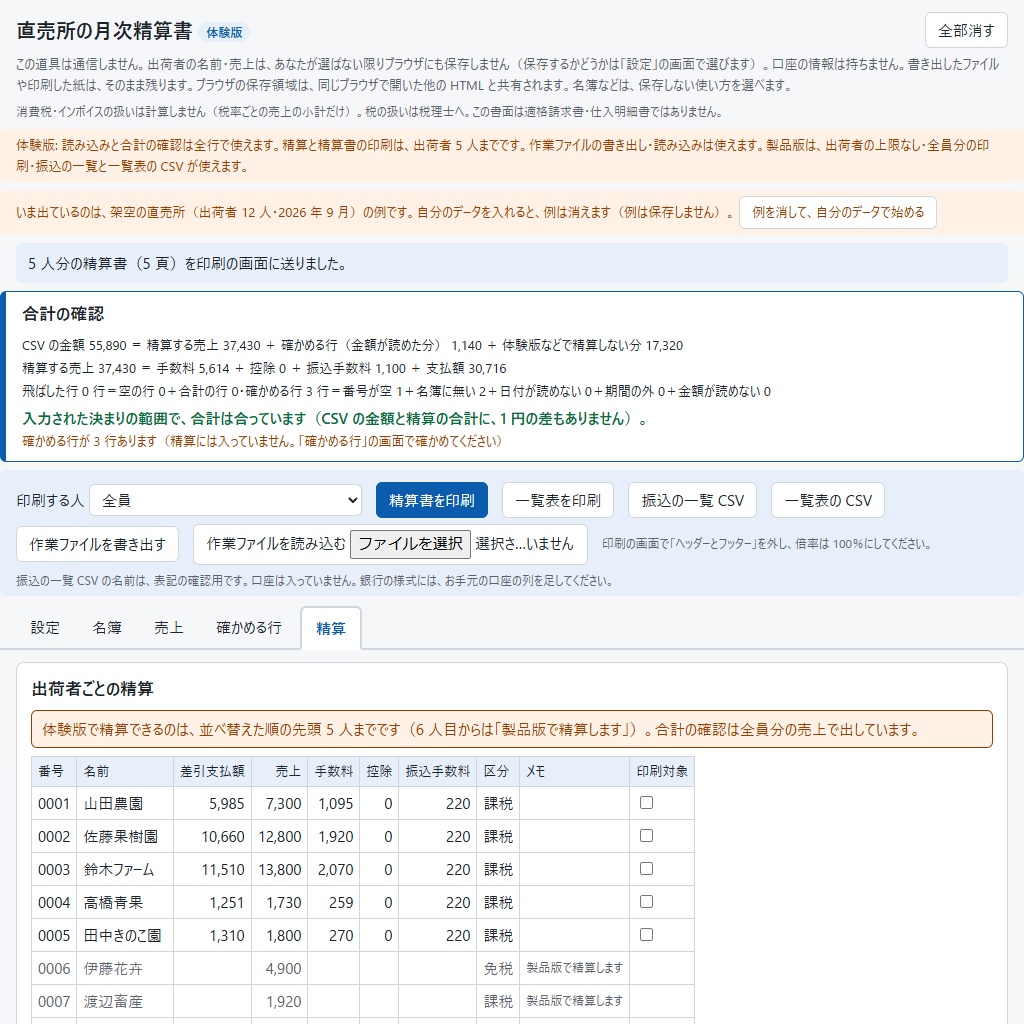The width and height of the screenshot is (1024, 1024).
Task: Click the 5,985 payment amount cell
Action: click(212, 803)
